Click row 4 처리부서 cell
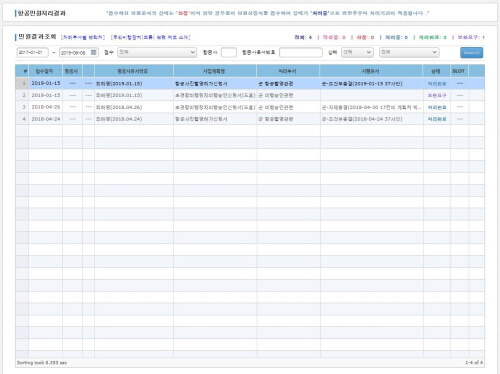Viewport: 500px width, 374px height. pos(288,119)
